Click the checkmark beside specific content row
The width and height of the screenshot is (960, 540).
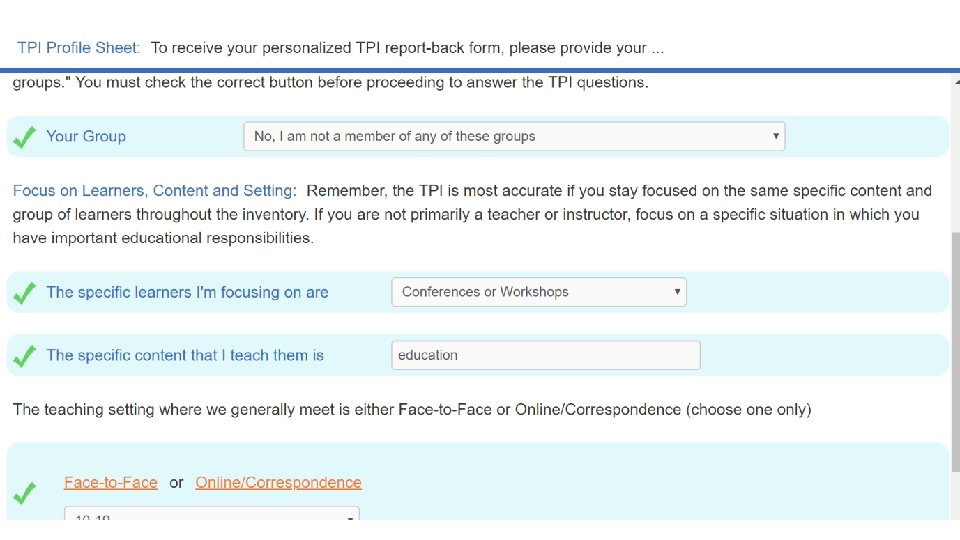(25, 355)
